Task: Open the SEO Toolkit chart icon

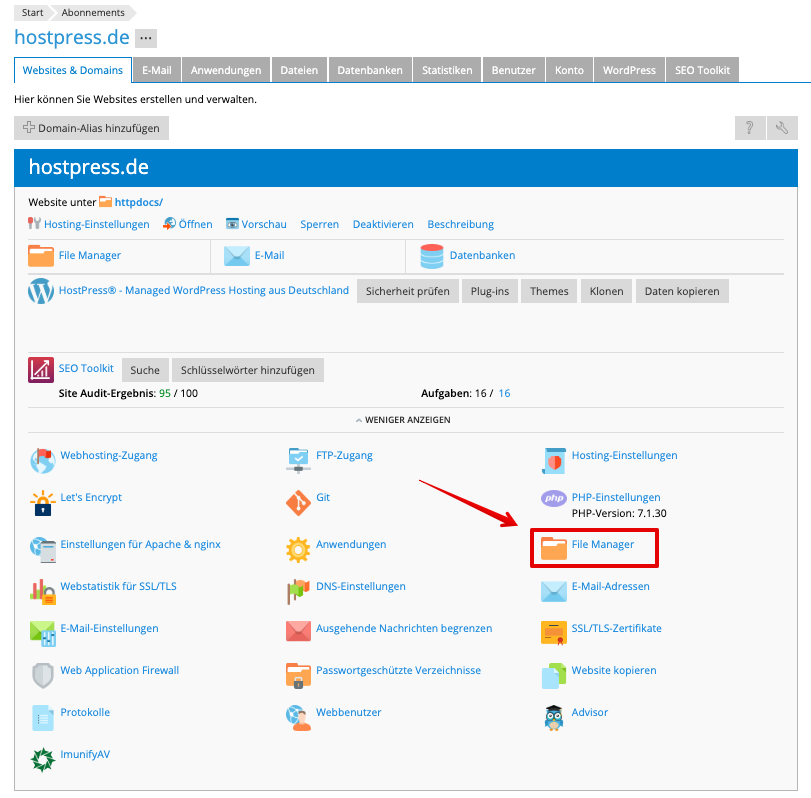Action: pyautogui.click(x=41, y=370)
